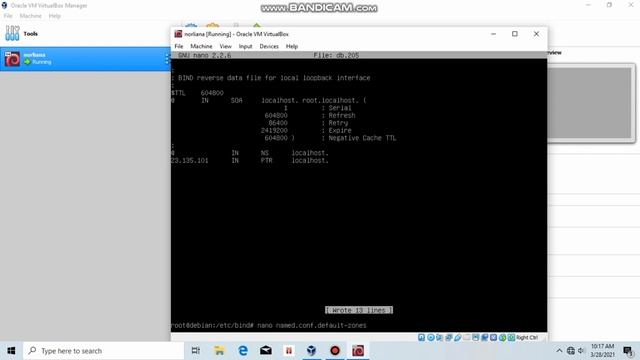The height and width of the screenshot is (360, 640).
Task: Open File menu in VirtualBox Manager window
Action: coord(8,16)
